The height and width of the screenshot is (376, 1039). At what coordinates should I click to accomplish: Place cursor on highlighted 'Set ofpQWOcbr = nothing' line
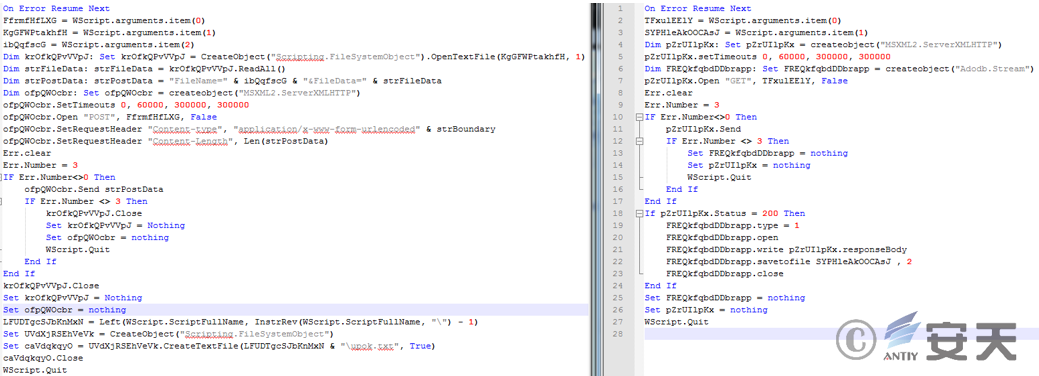point(294,310)
